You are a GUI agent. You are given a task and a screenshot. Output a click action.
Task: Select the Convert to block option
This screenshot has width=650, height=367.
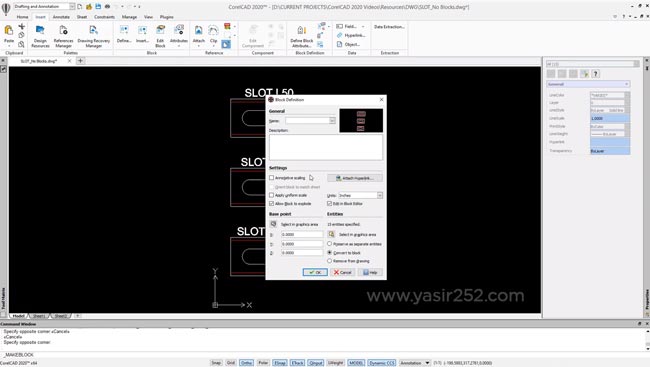(330, 253)
